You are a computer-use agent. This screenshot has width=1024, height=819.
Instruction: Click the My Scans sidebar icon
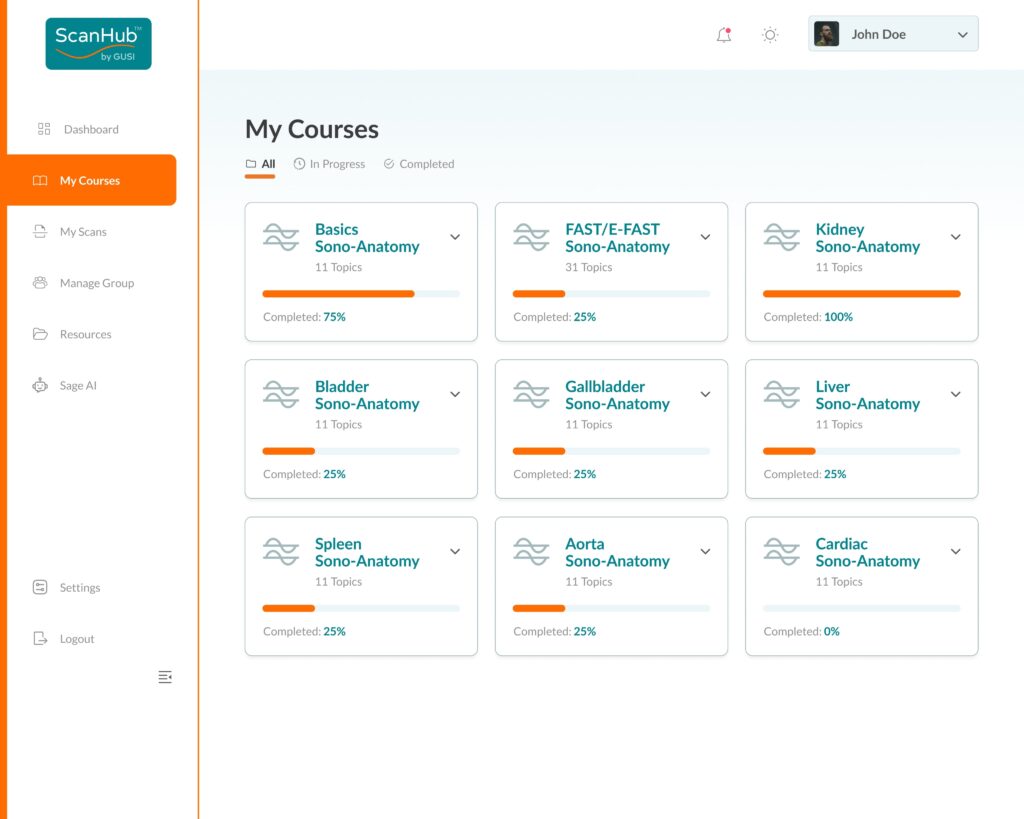[x=40, y=232]
